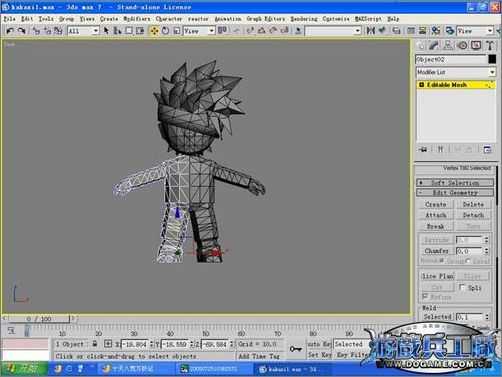Open the Modify command panel tab
Viewport: 502px width, 377px height.
coord(434,45)
